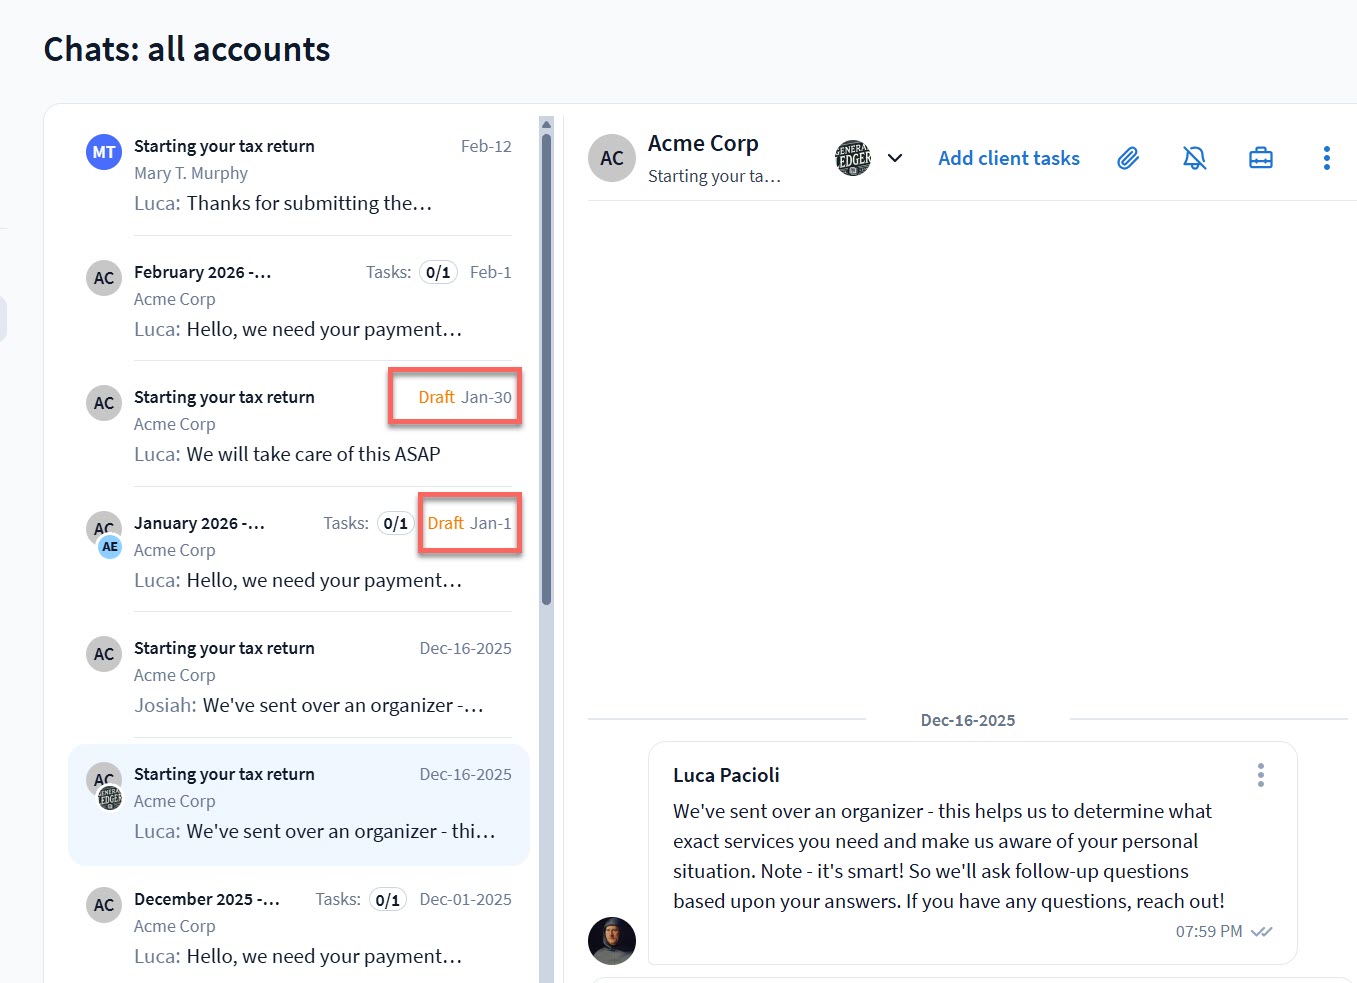Open the December 2025 Acme Corp chat
This screenshot has width=1357, height=983.
point(300,927)
